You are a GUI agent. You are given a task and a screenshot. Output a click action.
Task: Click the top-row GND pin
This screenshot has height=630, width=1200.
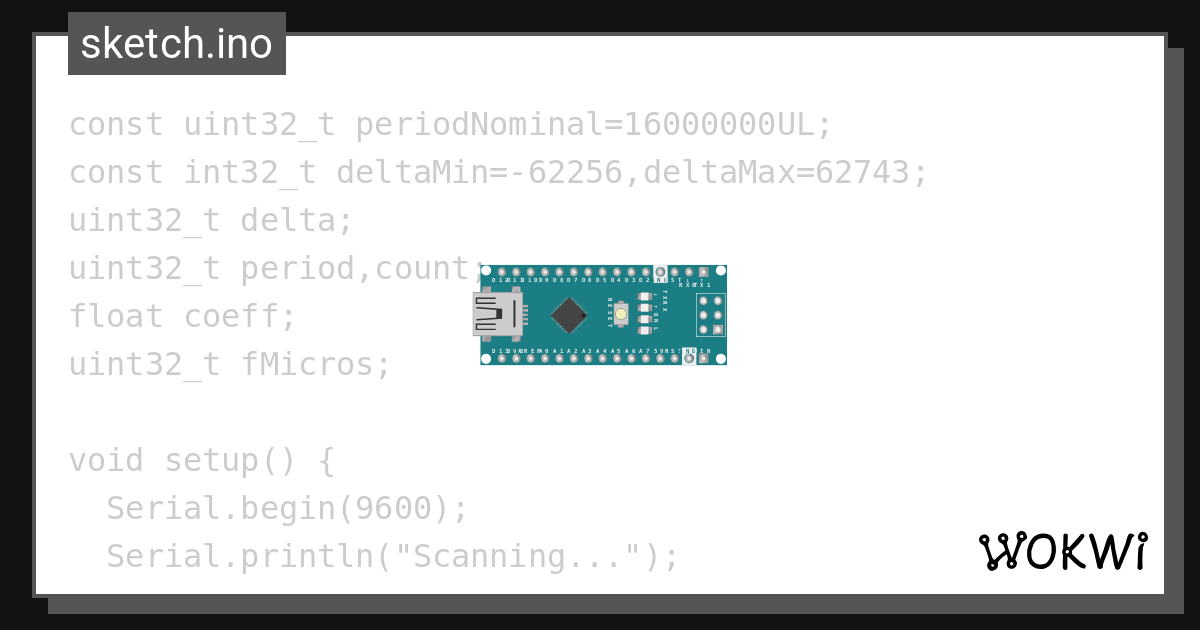click(x=660, y=272)
